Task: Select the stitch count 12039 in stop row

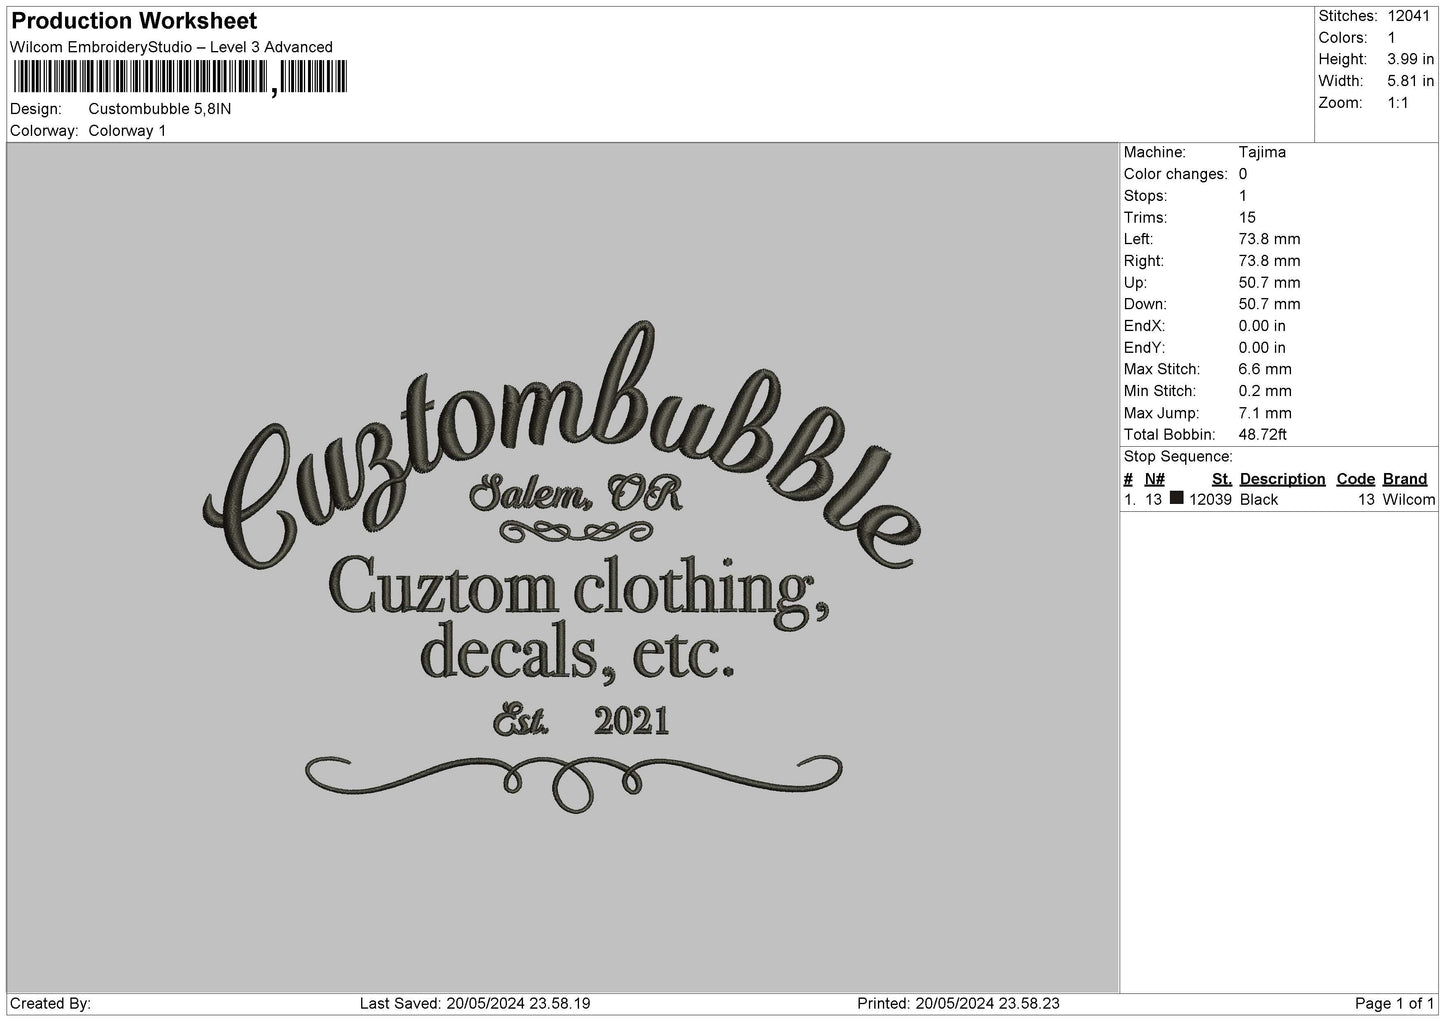Action: (1210, 500)
